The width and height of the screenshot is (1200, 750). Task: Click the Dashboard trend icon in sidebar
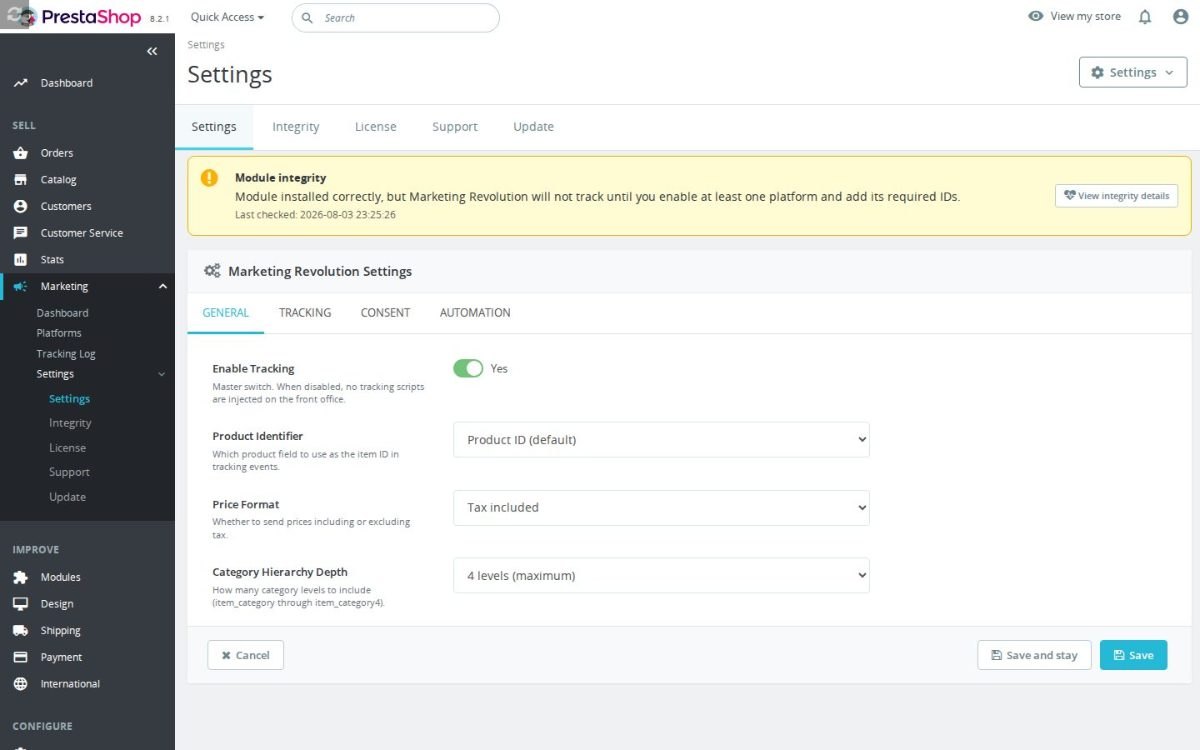coord(20,83)
